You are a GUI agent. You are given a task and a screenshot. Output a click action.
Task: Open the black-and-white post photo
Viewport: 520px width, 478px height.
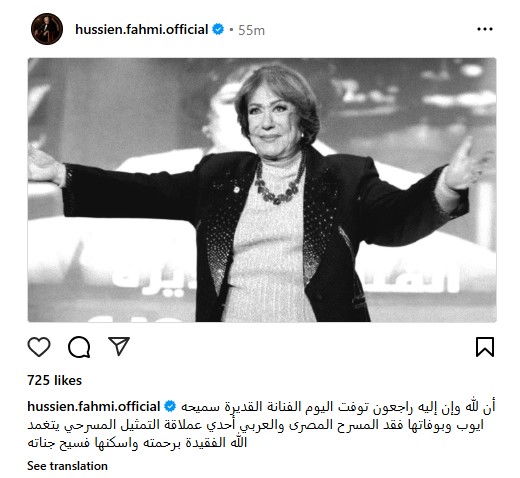click(x=262, y=190)
